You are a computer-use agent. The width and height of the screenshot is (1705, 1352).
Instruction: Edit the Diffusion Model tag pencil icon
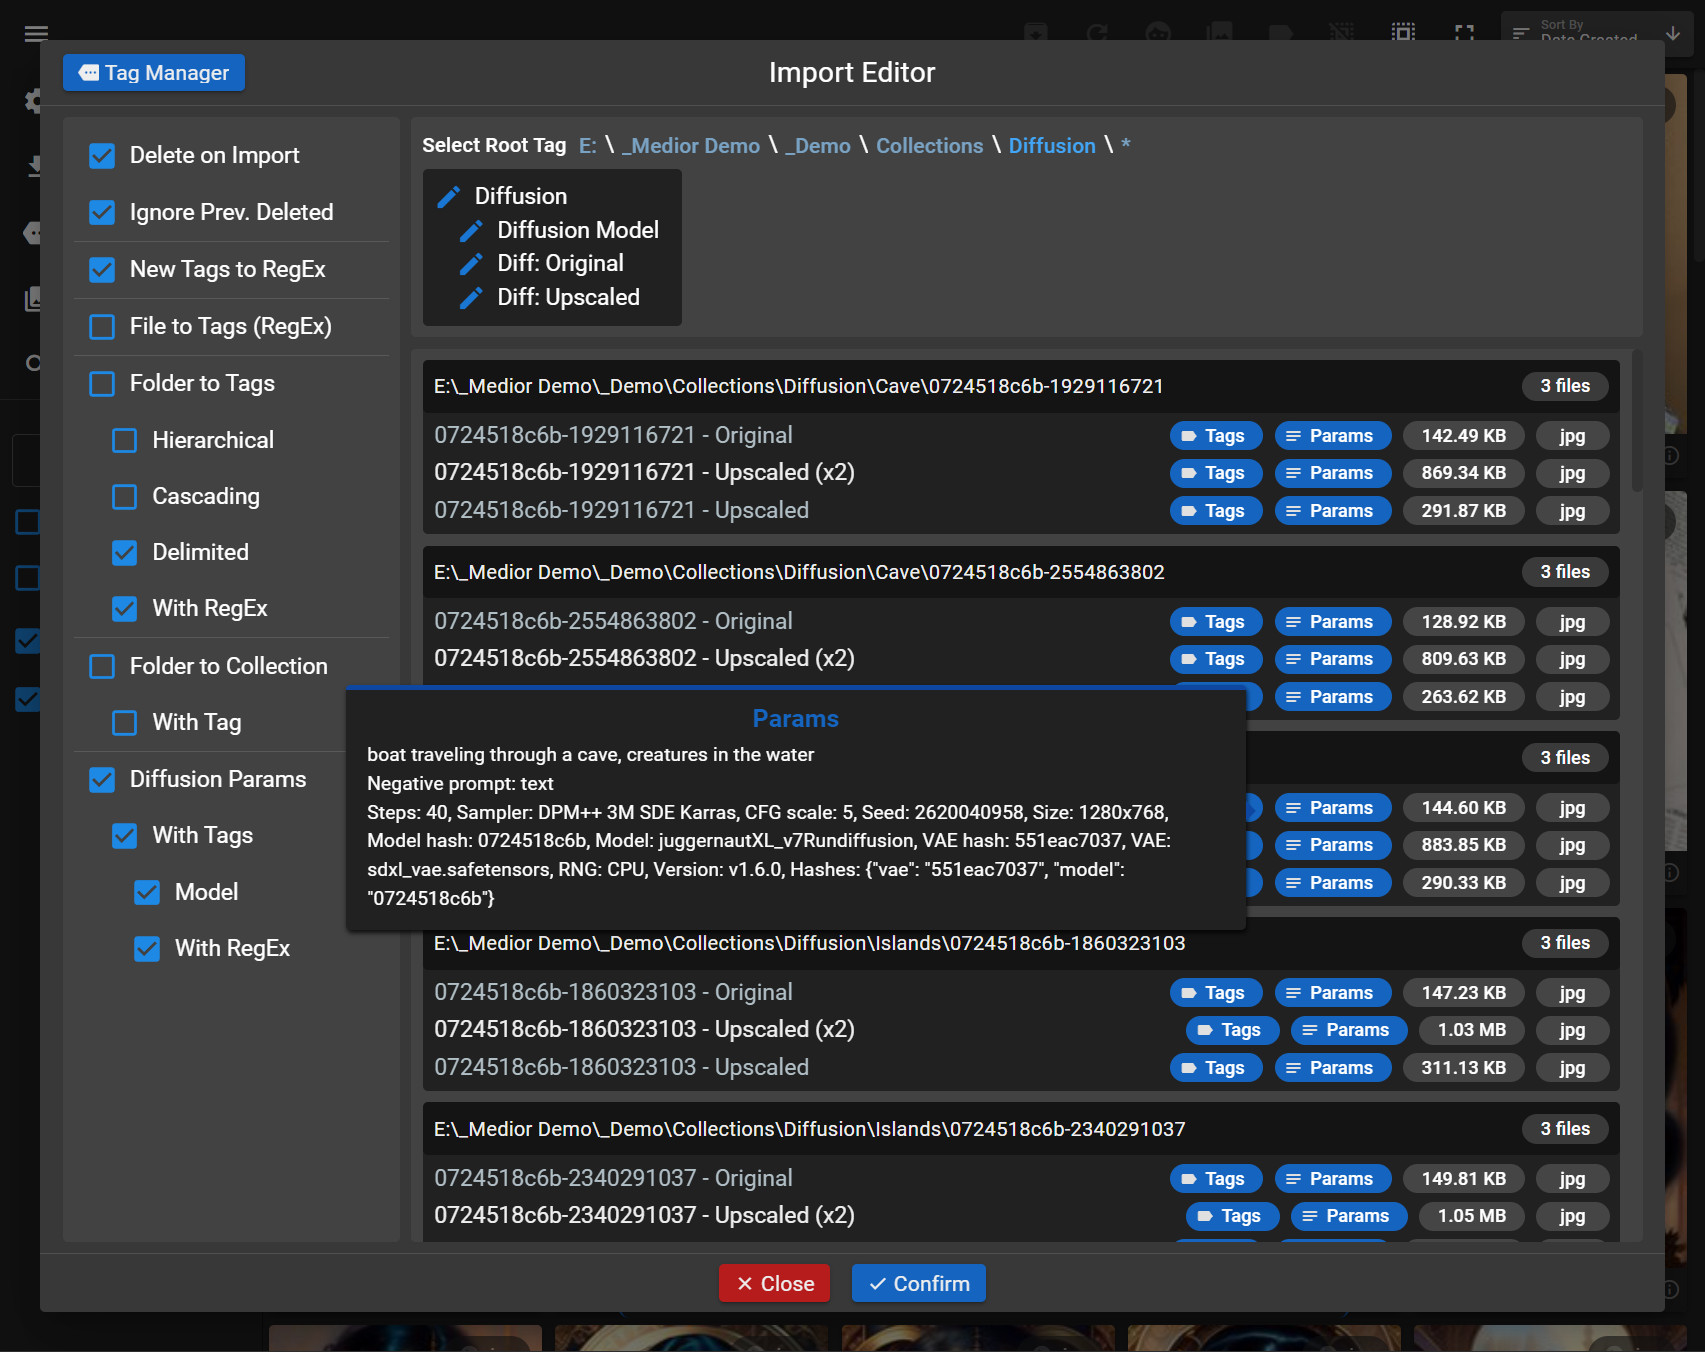[471, 231]
